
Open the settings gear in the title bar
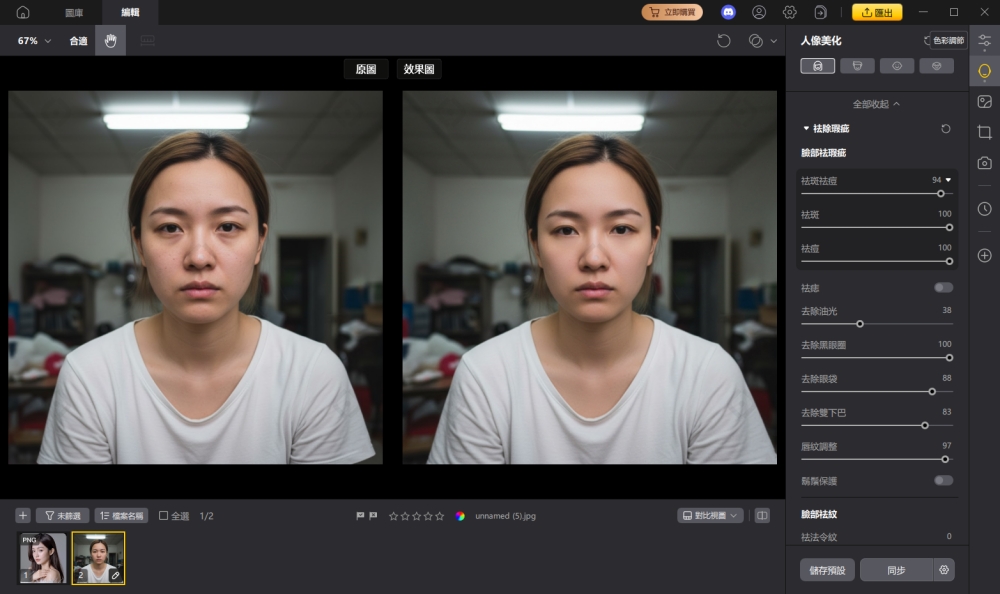pos(789,12)
